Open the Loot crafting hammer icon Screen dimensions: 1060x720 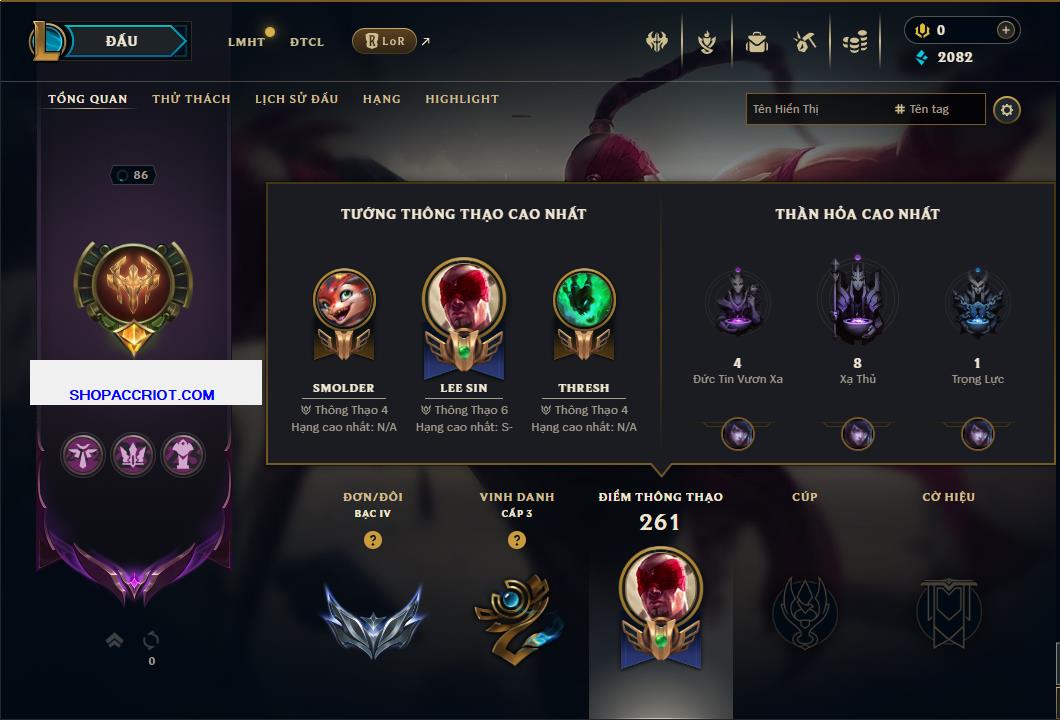point(804,42)
